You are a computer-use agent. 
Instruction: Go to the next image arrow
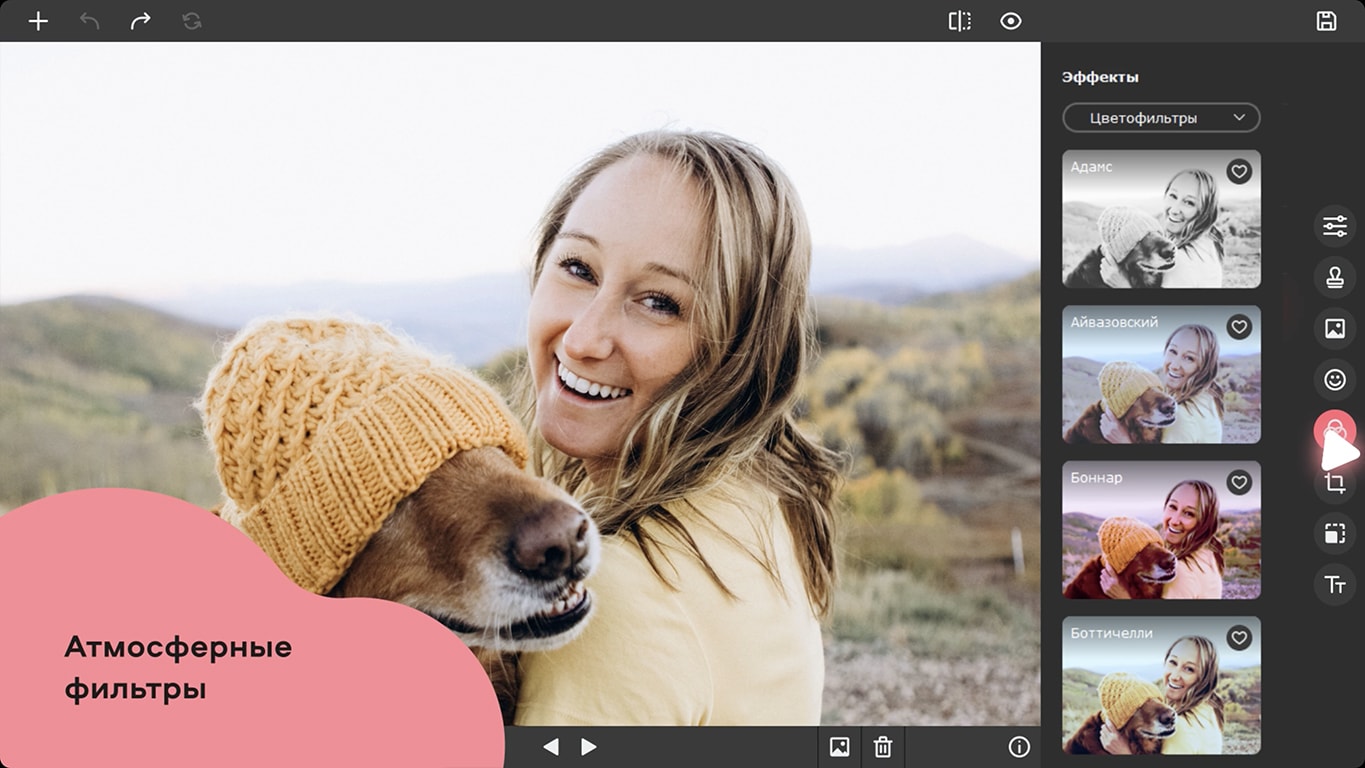pyautogui.click(x=589, y=747)
